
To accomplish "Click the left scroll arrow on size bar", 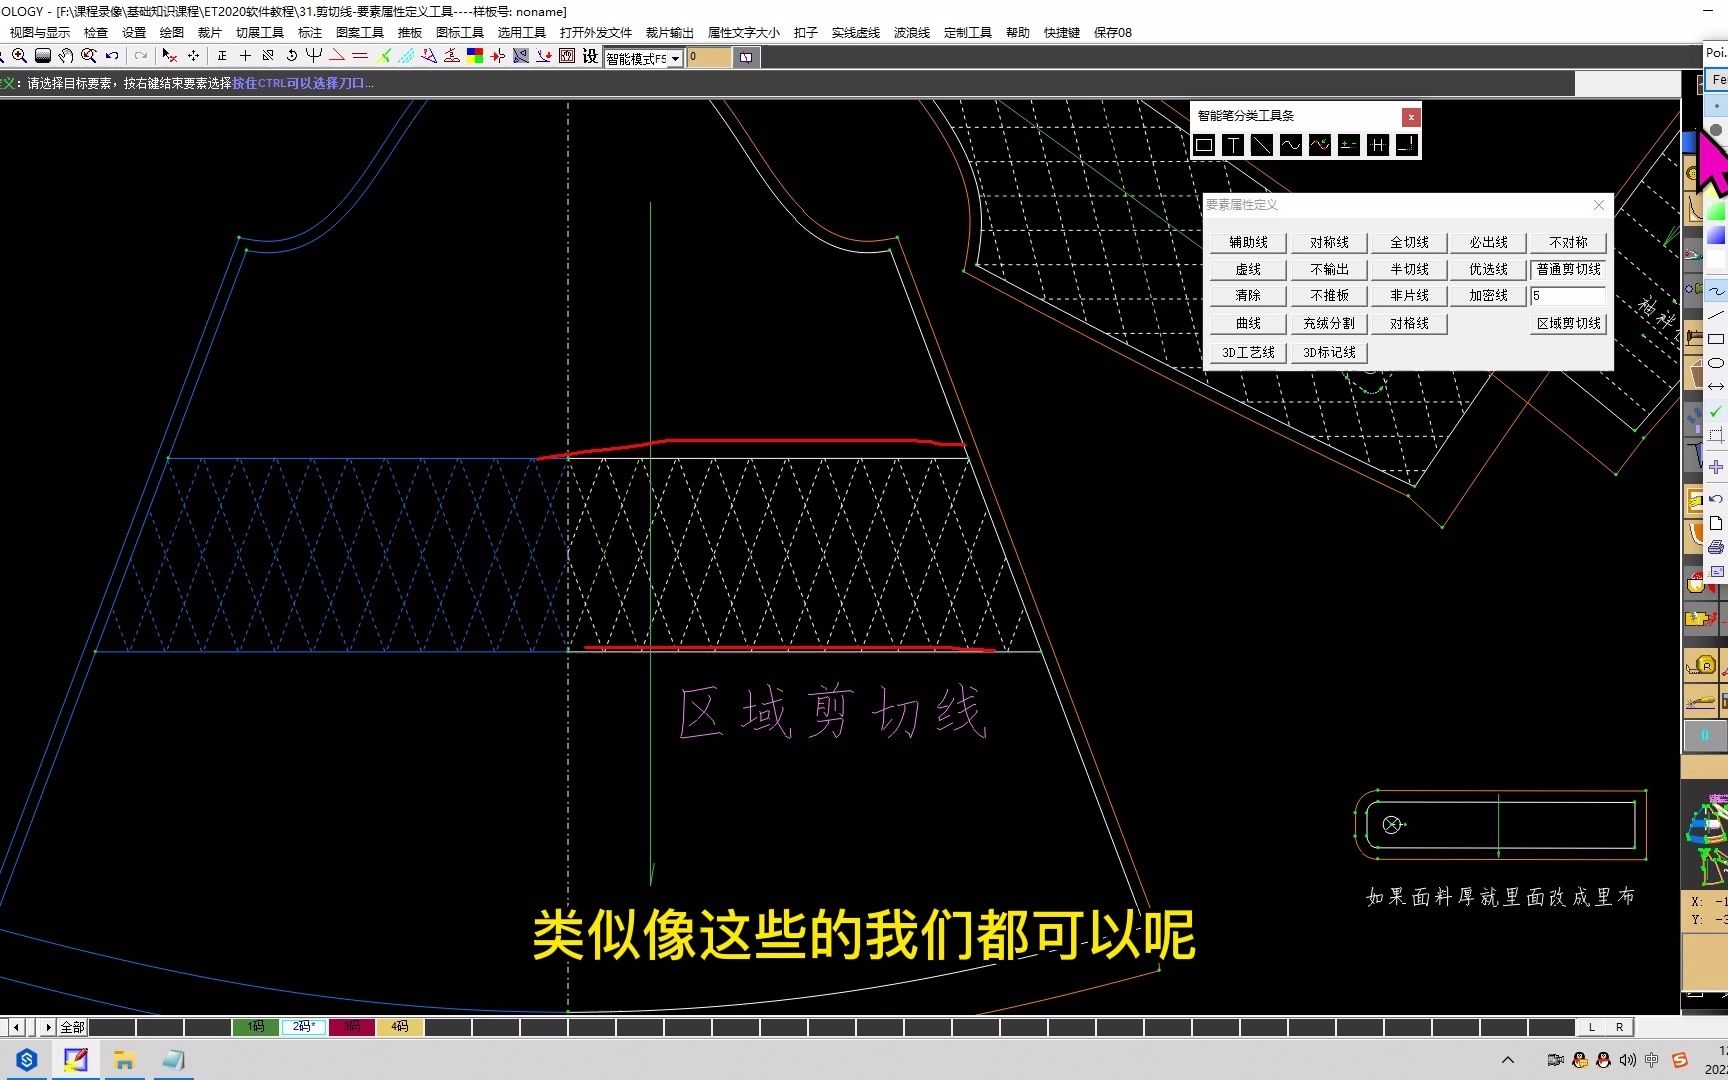I will click(x=16, y=1027).
